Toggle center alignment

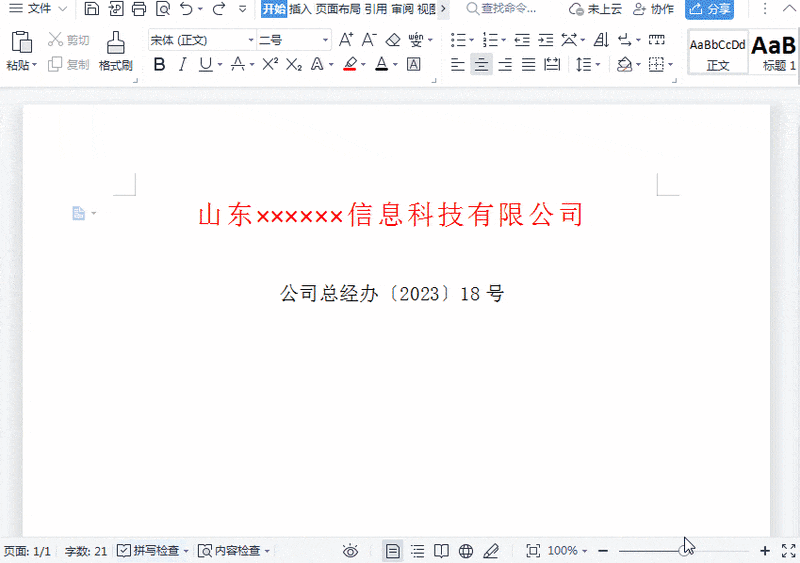tap(481, 64)
